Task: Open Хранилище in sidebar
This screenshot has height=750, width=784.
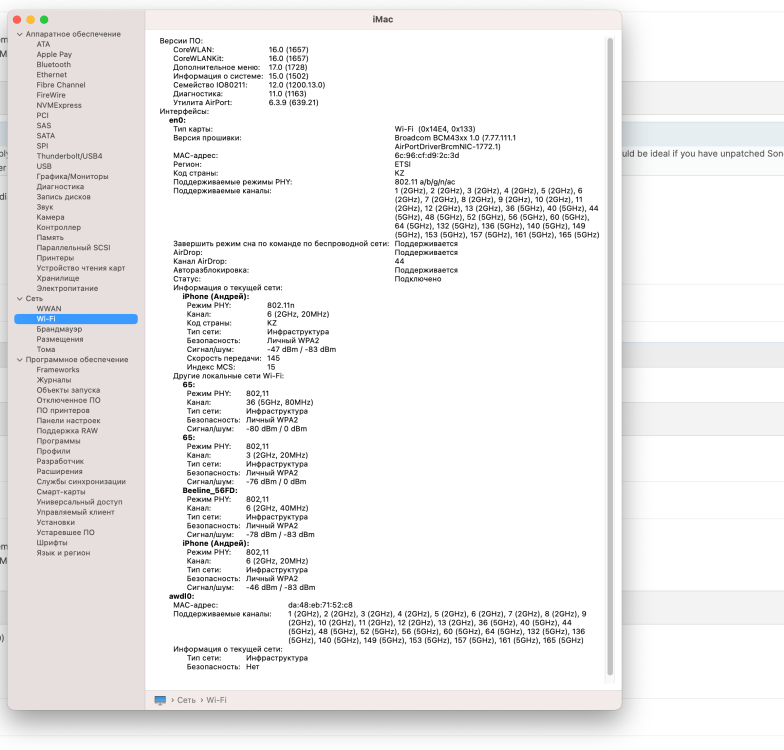Action: point(58,278)
